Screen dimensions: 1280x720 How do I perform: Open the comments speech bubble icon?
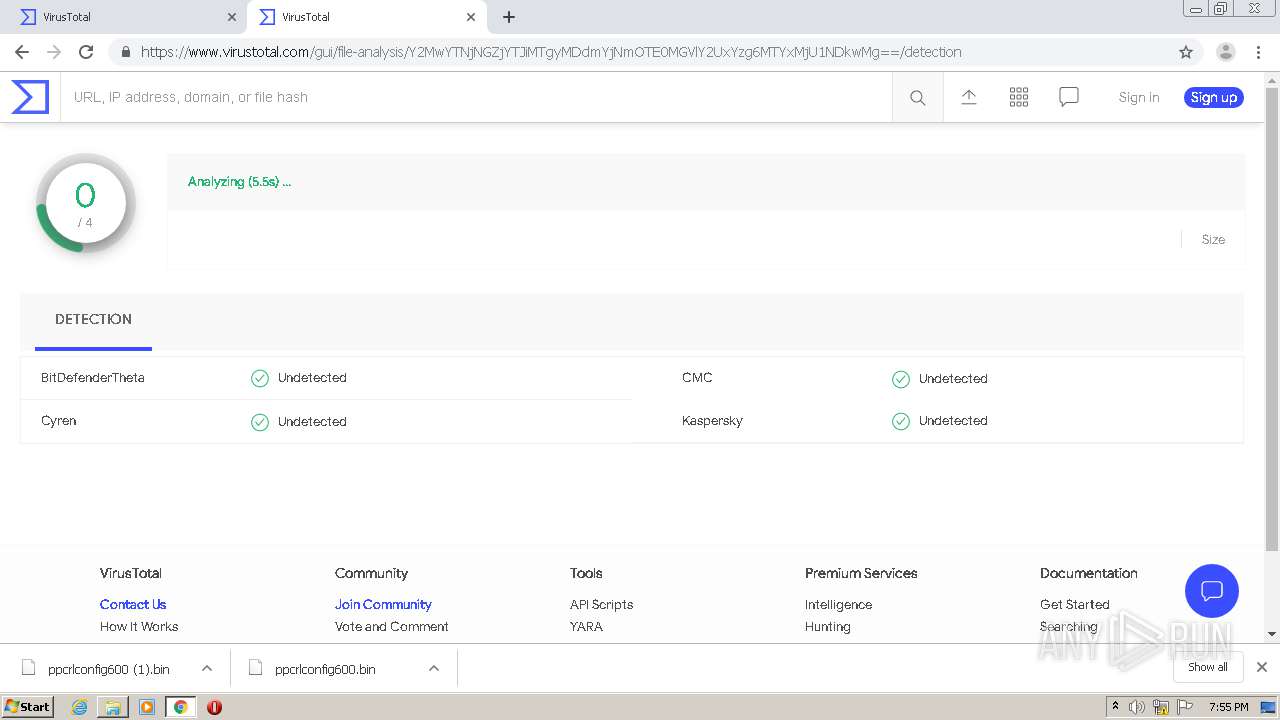pyautogui.click(x=1068, y=97)
